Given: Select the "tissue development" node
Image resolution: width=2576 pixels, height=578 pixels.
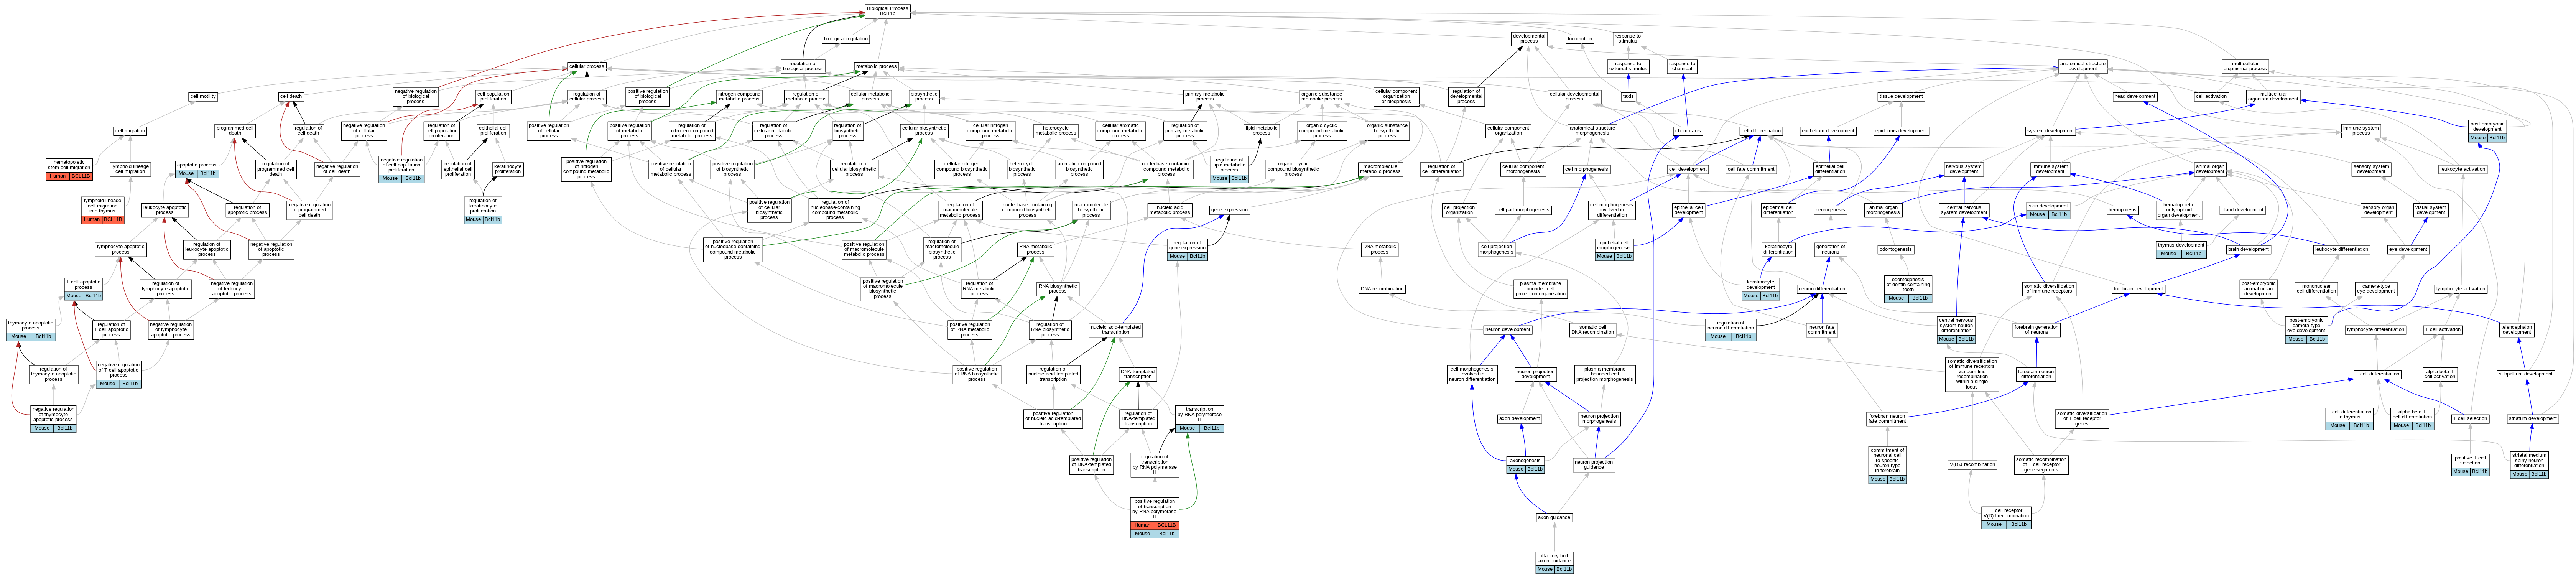Looking at the screenshot, I should tap(1901, 97).
